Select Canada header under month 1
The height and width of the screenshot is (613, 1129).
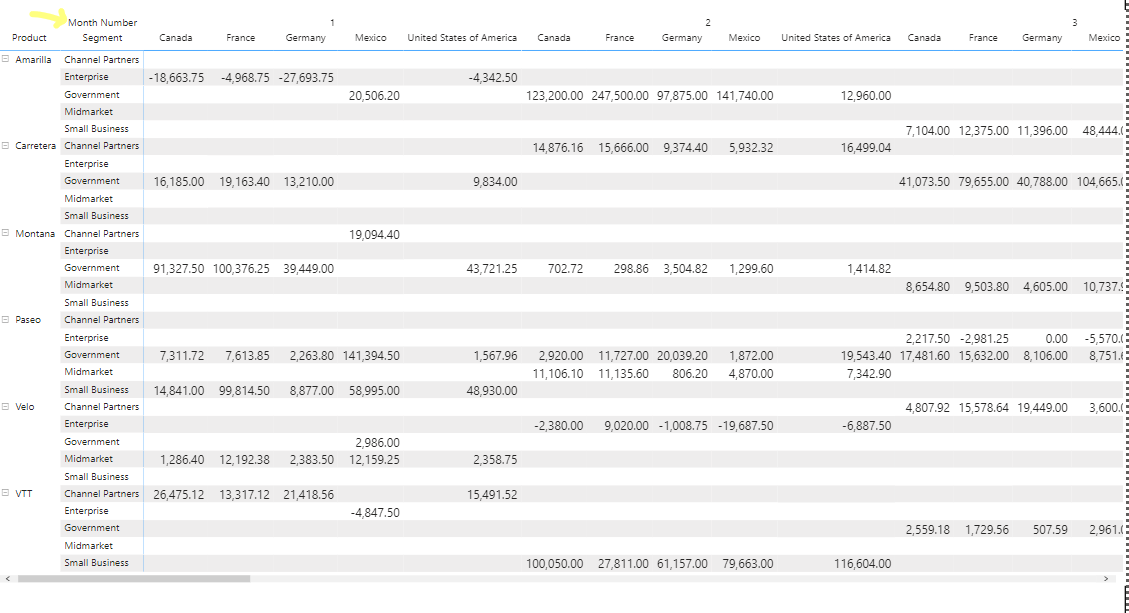(x=176, y=37)
